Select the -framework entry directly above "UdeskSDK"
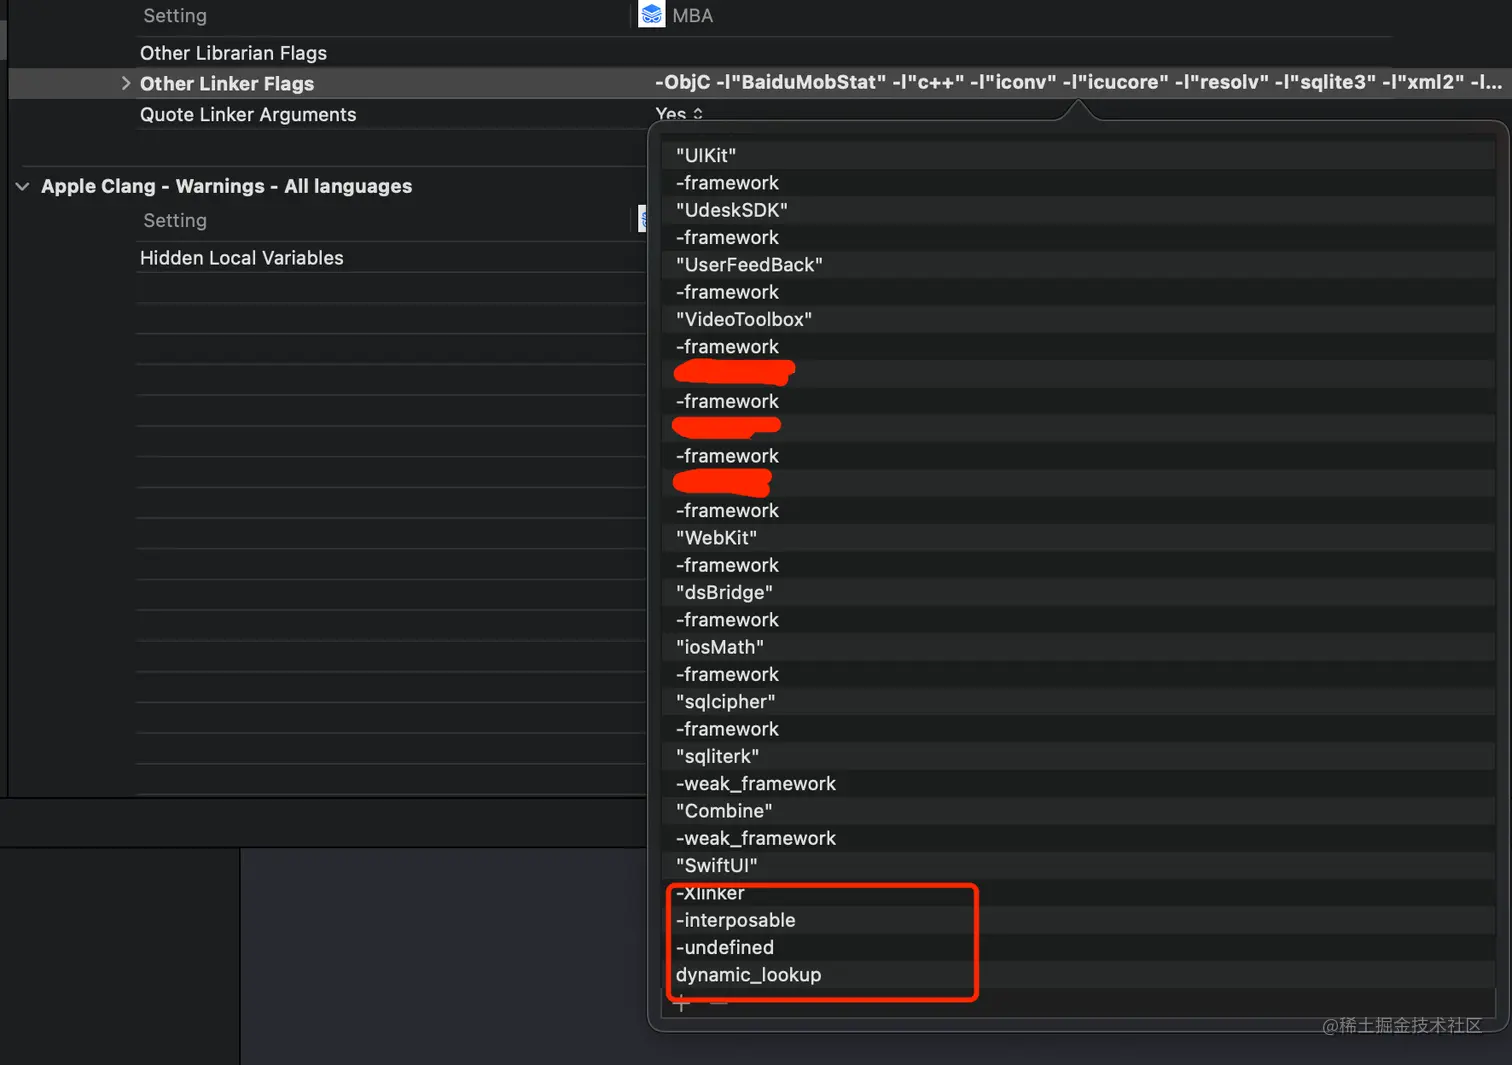This screenshot has width=1512, height=1065. (1078, 183)
